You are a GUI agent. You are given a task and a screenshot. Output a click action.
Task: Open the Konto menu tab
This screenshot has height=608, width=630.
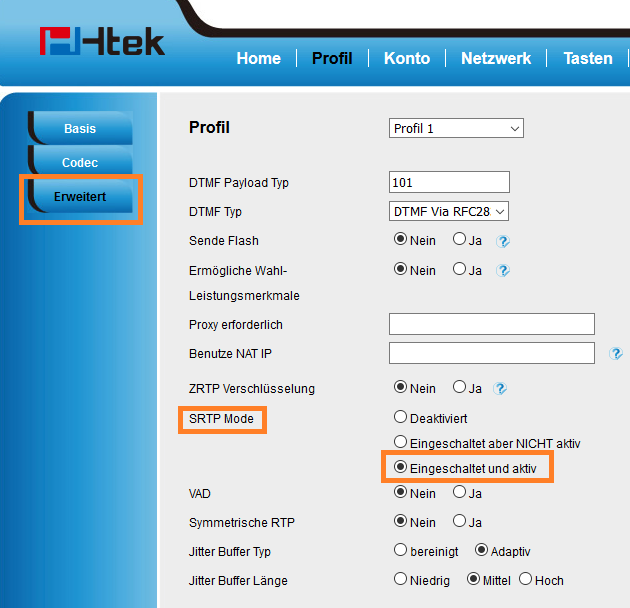point(407,58)
